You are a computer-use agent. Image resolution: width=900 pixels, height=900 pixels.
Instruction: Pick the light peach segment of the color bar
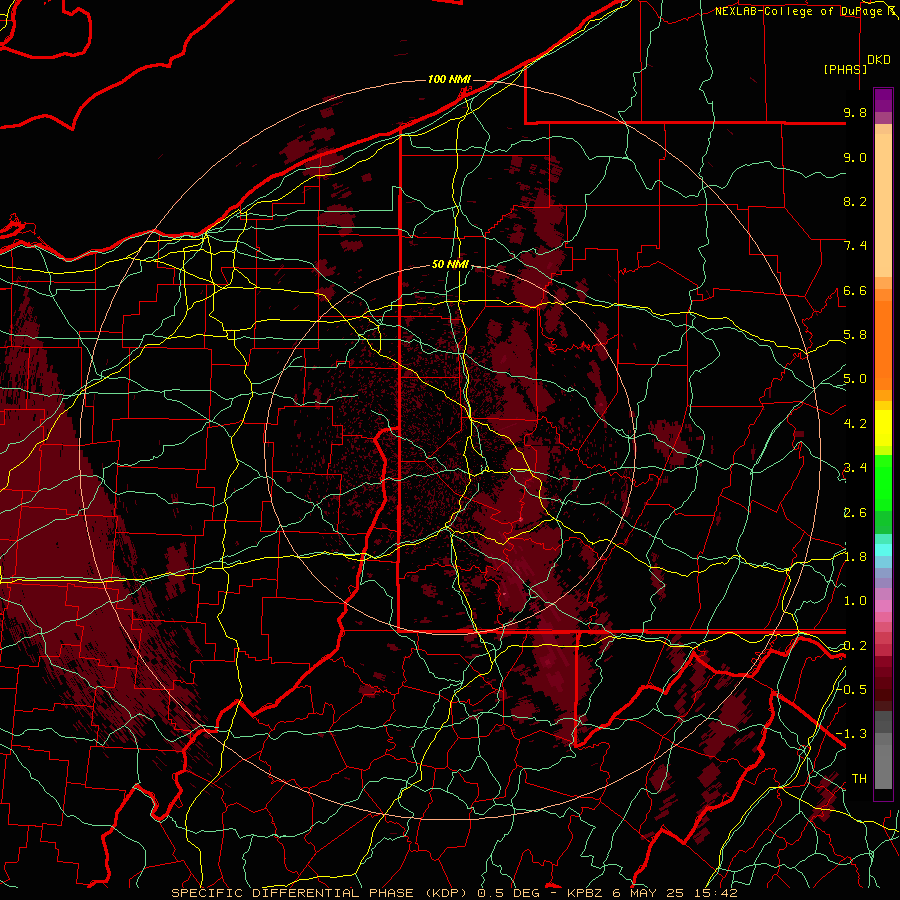pyautogui.click(x=883, y=205)
